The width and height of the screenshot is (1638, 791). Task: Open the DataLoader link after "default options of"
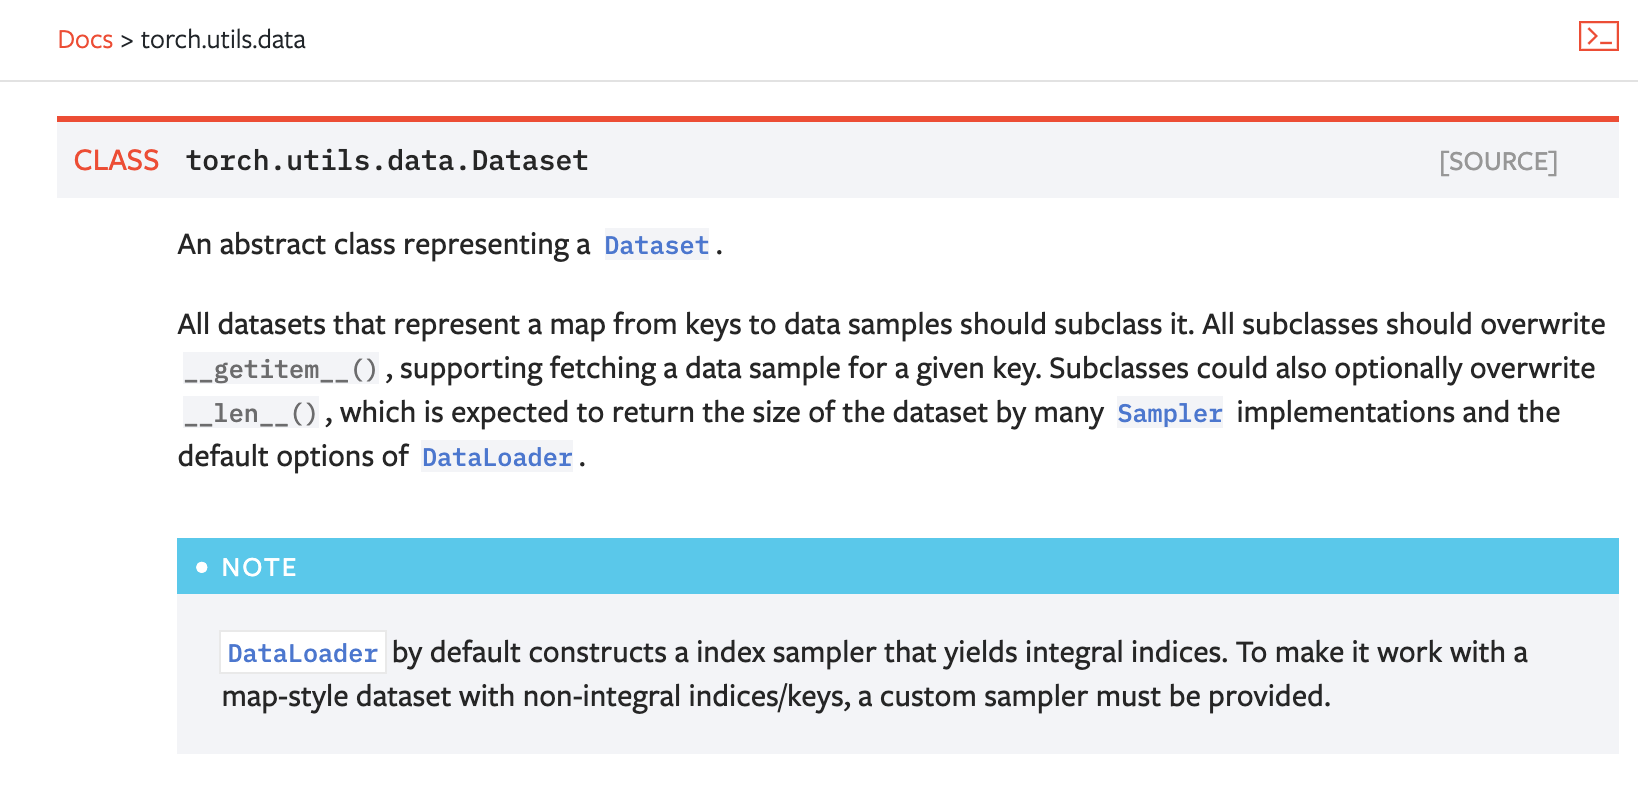coord(497,457)
